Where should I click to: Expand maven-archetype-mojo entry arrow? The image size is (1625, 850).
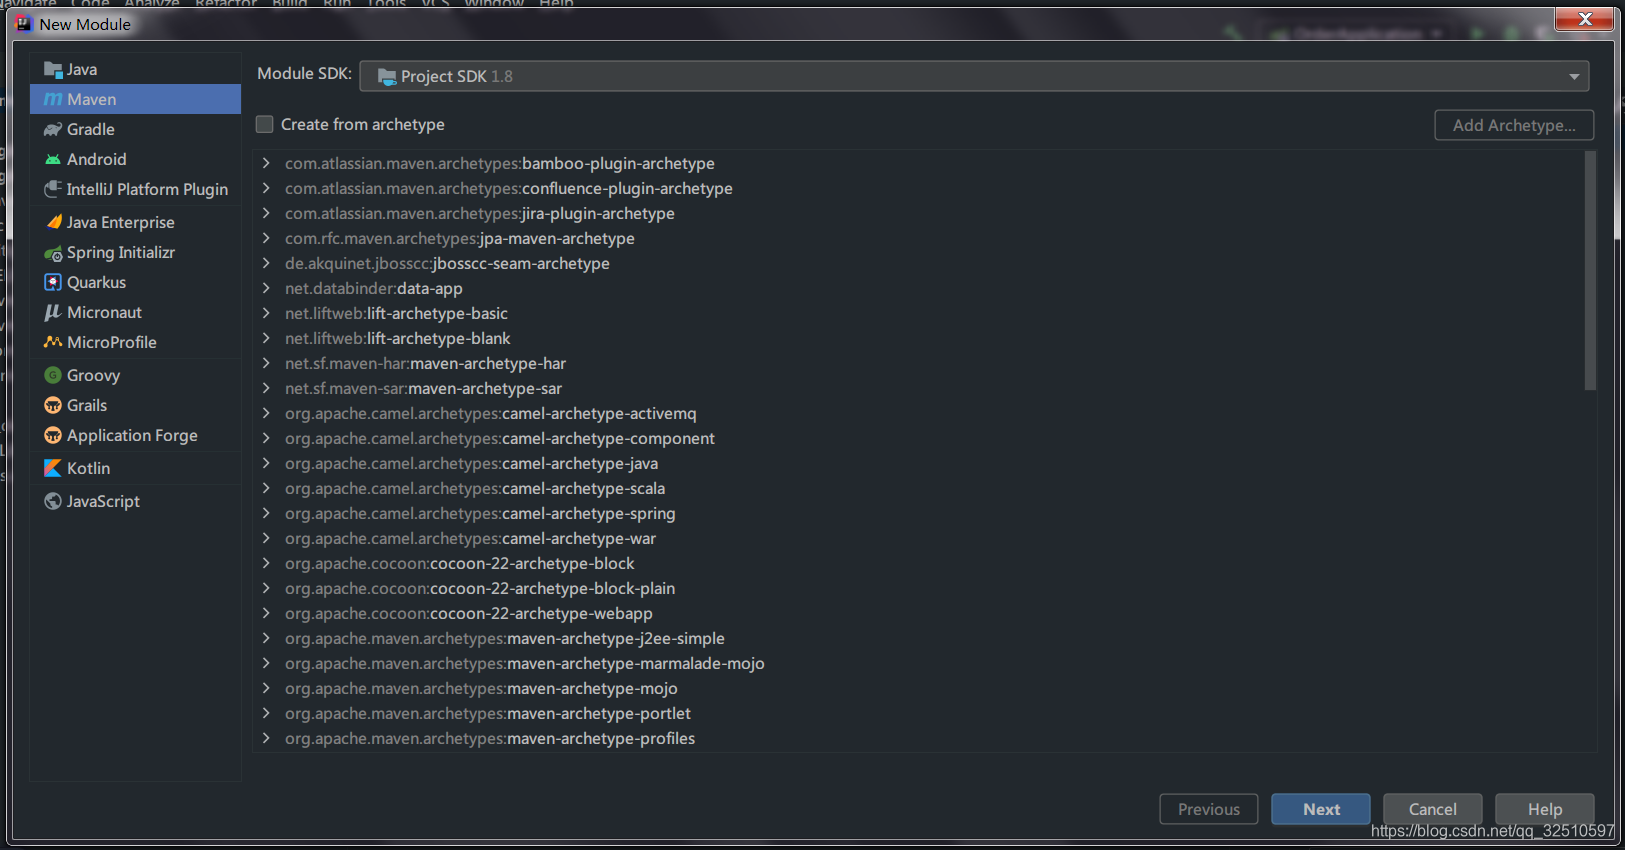tap(266, 688)
